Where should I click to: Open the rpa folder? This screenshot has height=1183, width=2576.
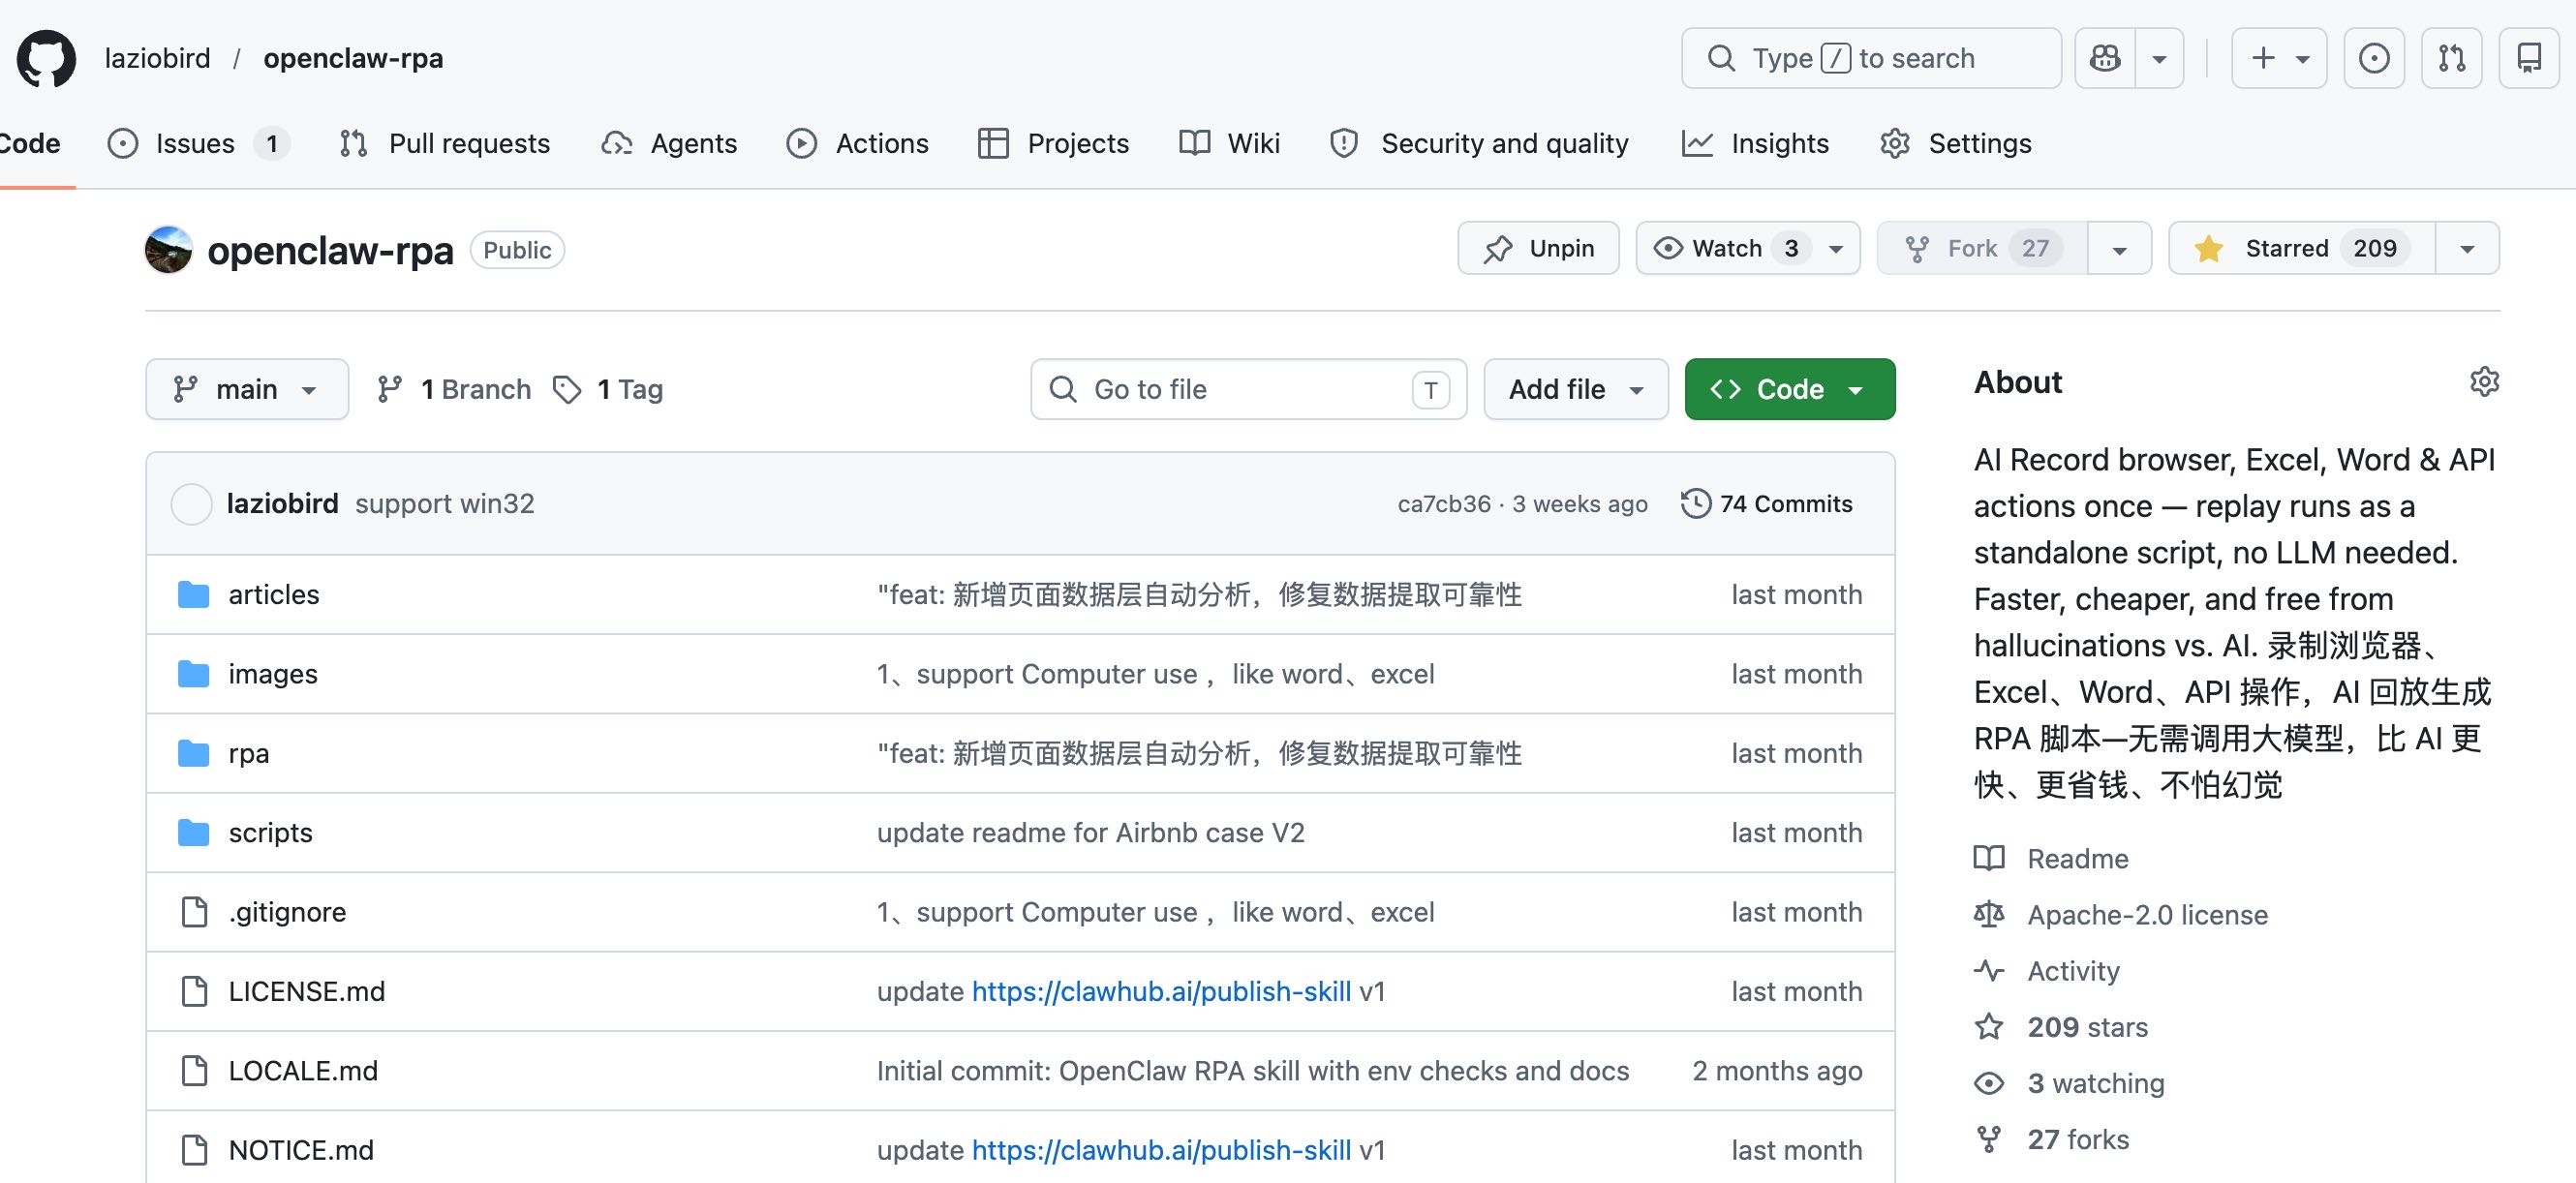[x=249, y=753]
